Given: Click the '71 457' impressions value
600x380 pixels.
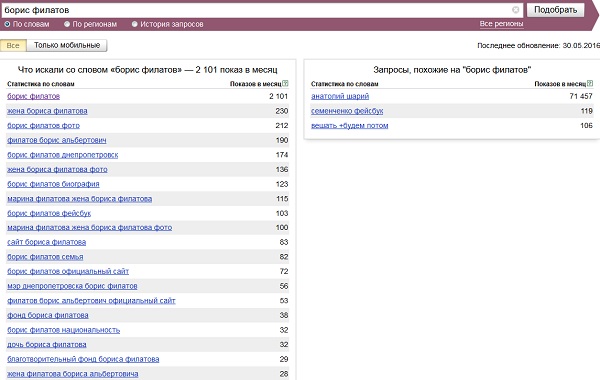Looking at the screenshot, I should [x=581, y=96].
